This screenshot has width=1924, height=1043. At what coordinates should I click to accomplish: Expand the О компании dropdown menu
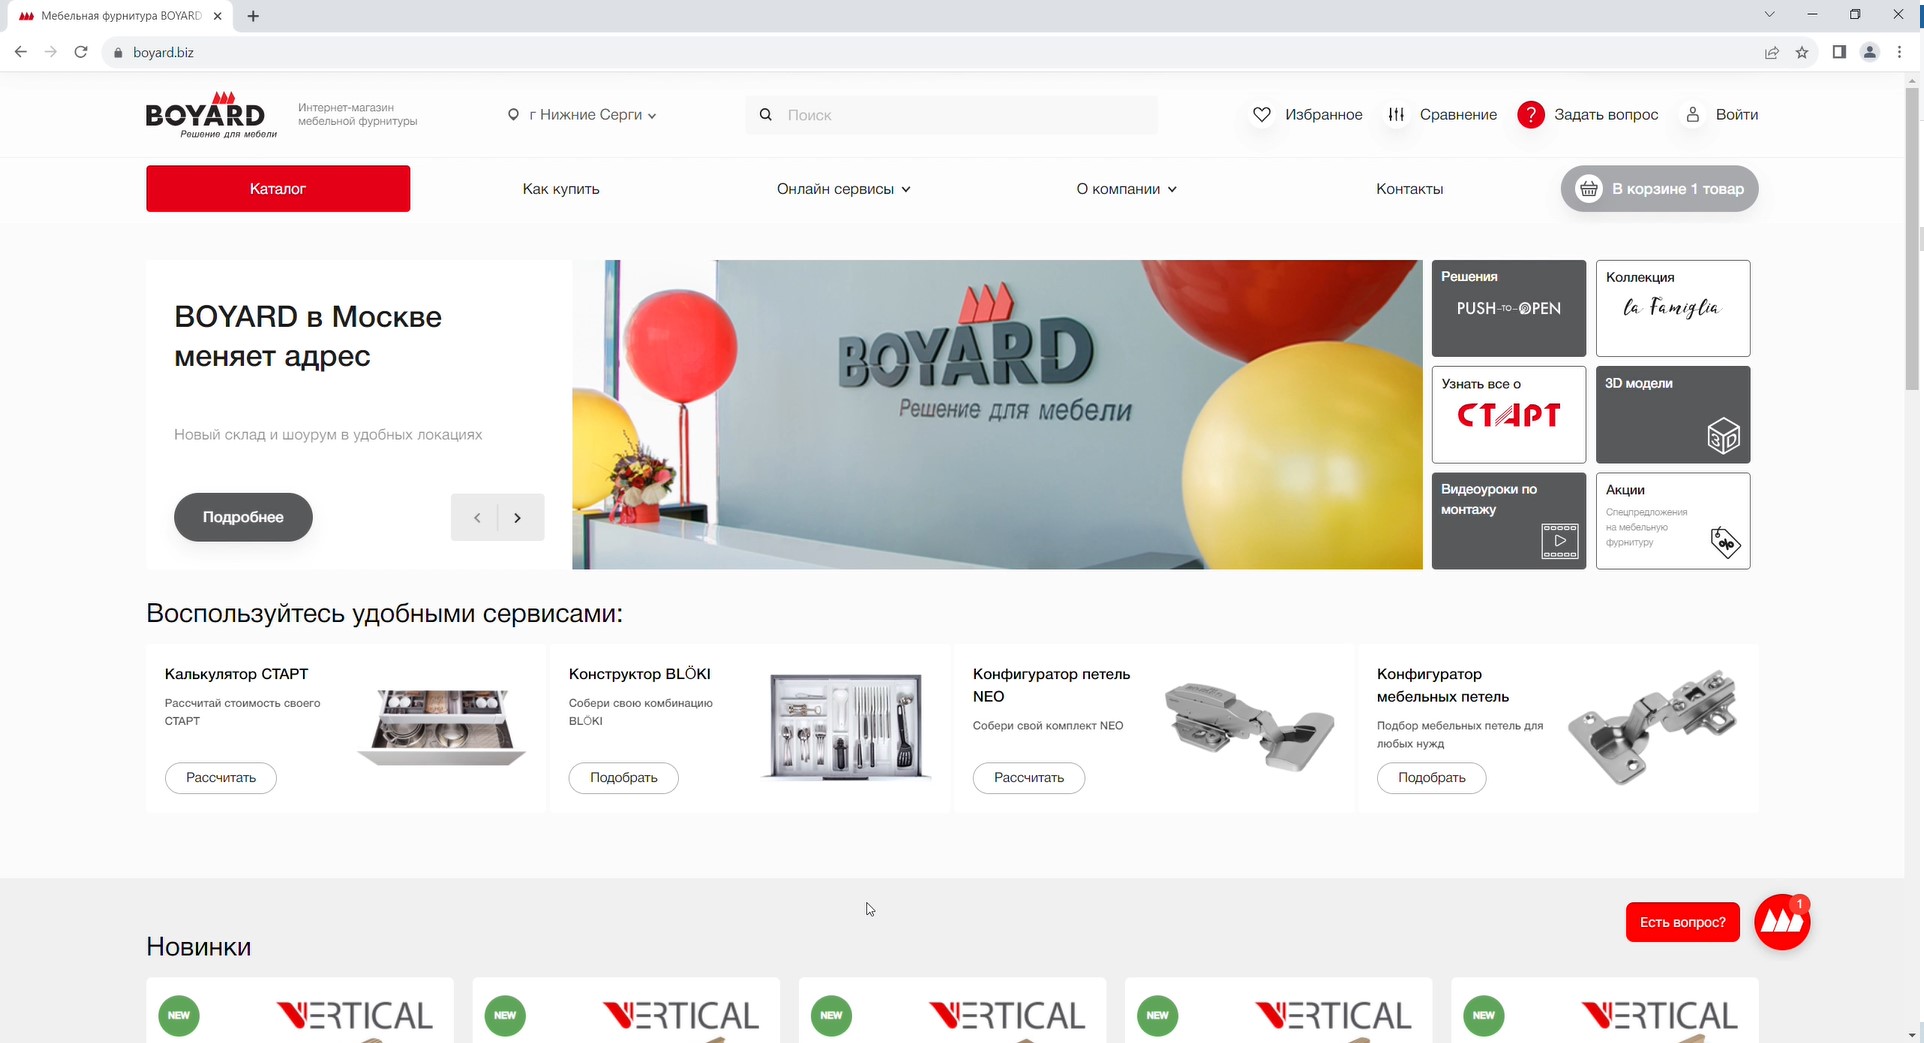tap(1126, 189)
